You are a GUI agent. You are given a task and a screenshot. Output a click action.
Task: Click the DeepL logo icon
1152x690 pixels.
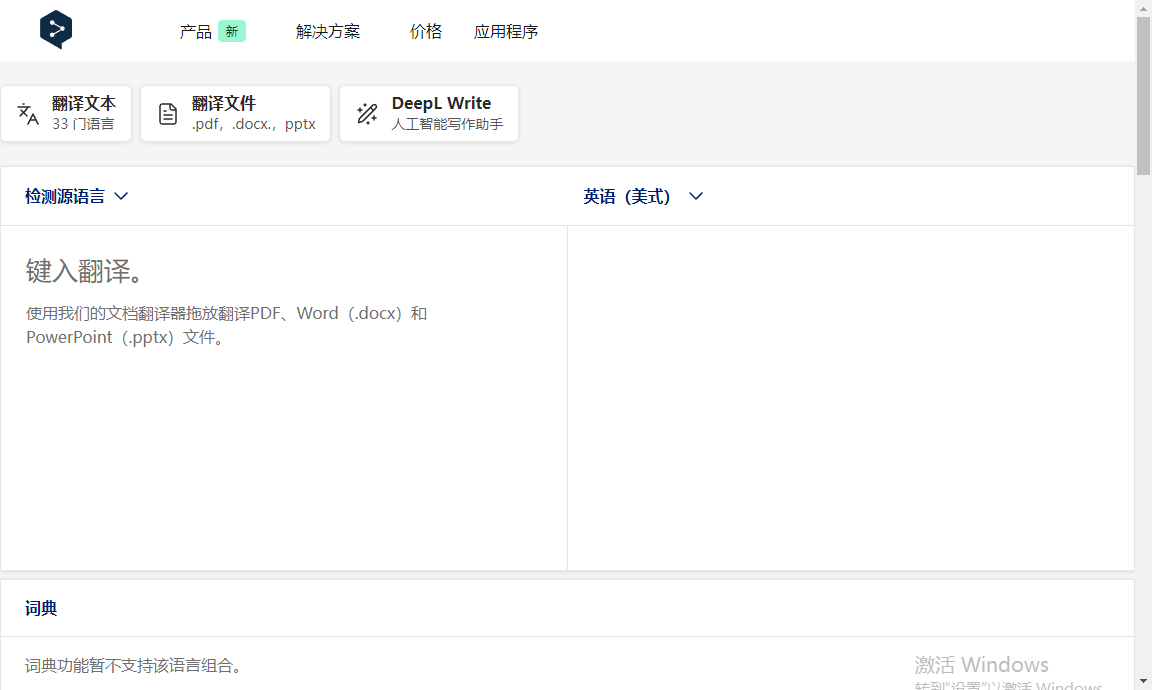pyautogui.click(x=56, y=29)
